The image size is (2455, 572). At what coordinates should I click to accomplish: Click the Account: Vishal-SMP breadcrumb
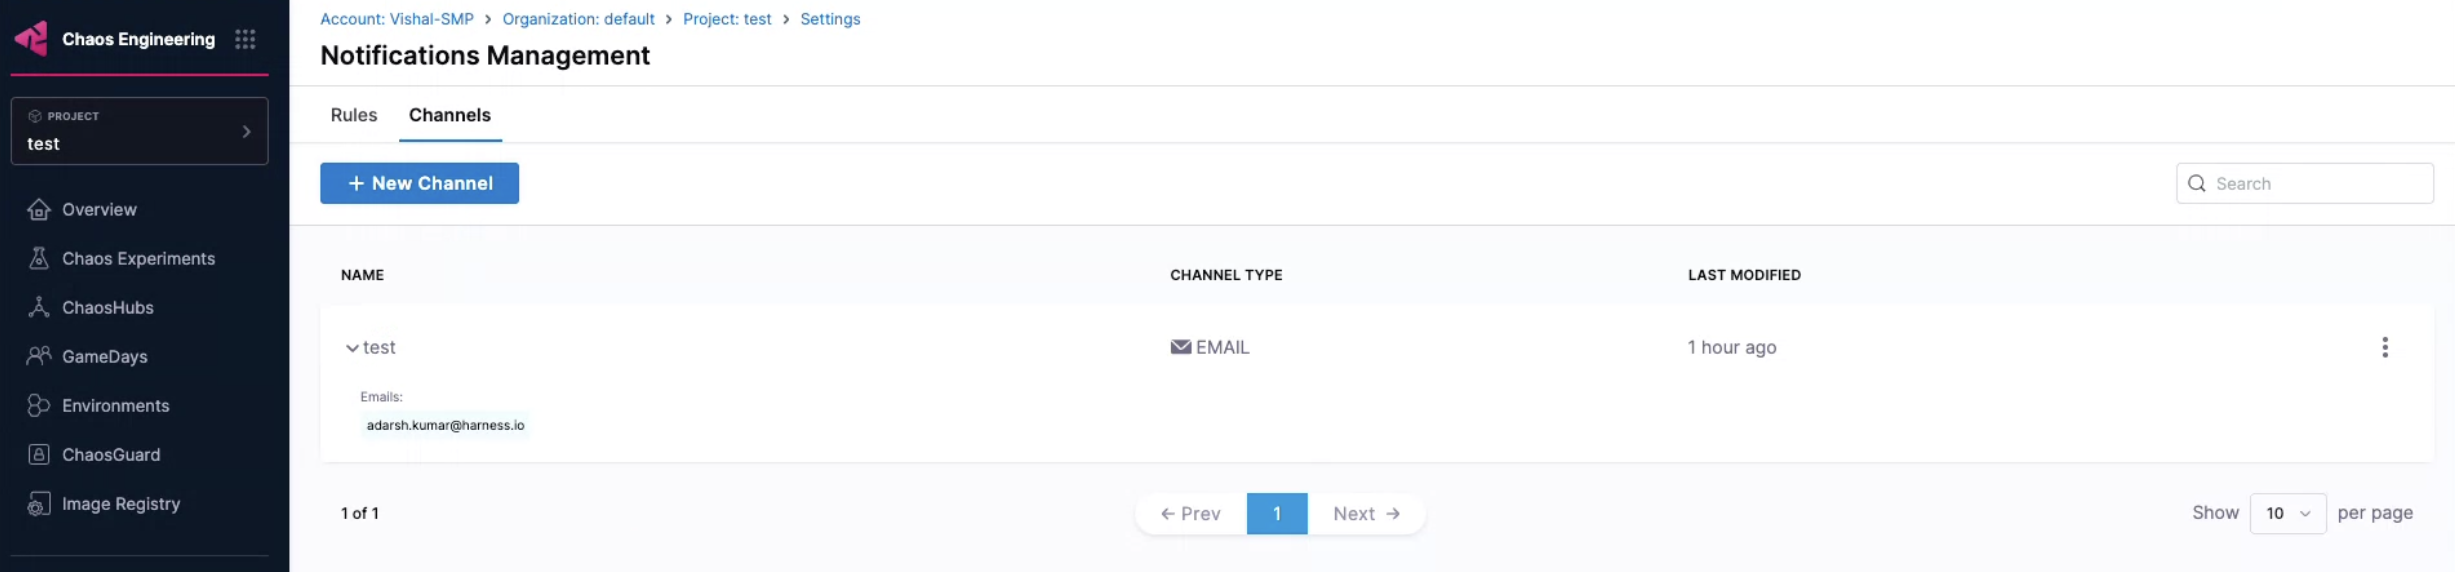point(396,19)
